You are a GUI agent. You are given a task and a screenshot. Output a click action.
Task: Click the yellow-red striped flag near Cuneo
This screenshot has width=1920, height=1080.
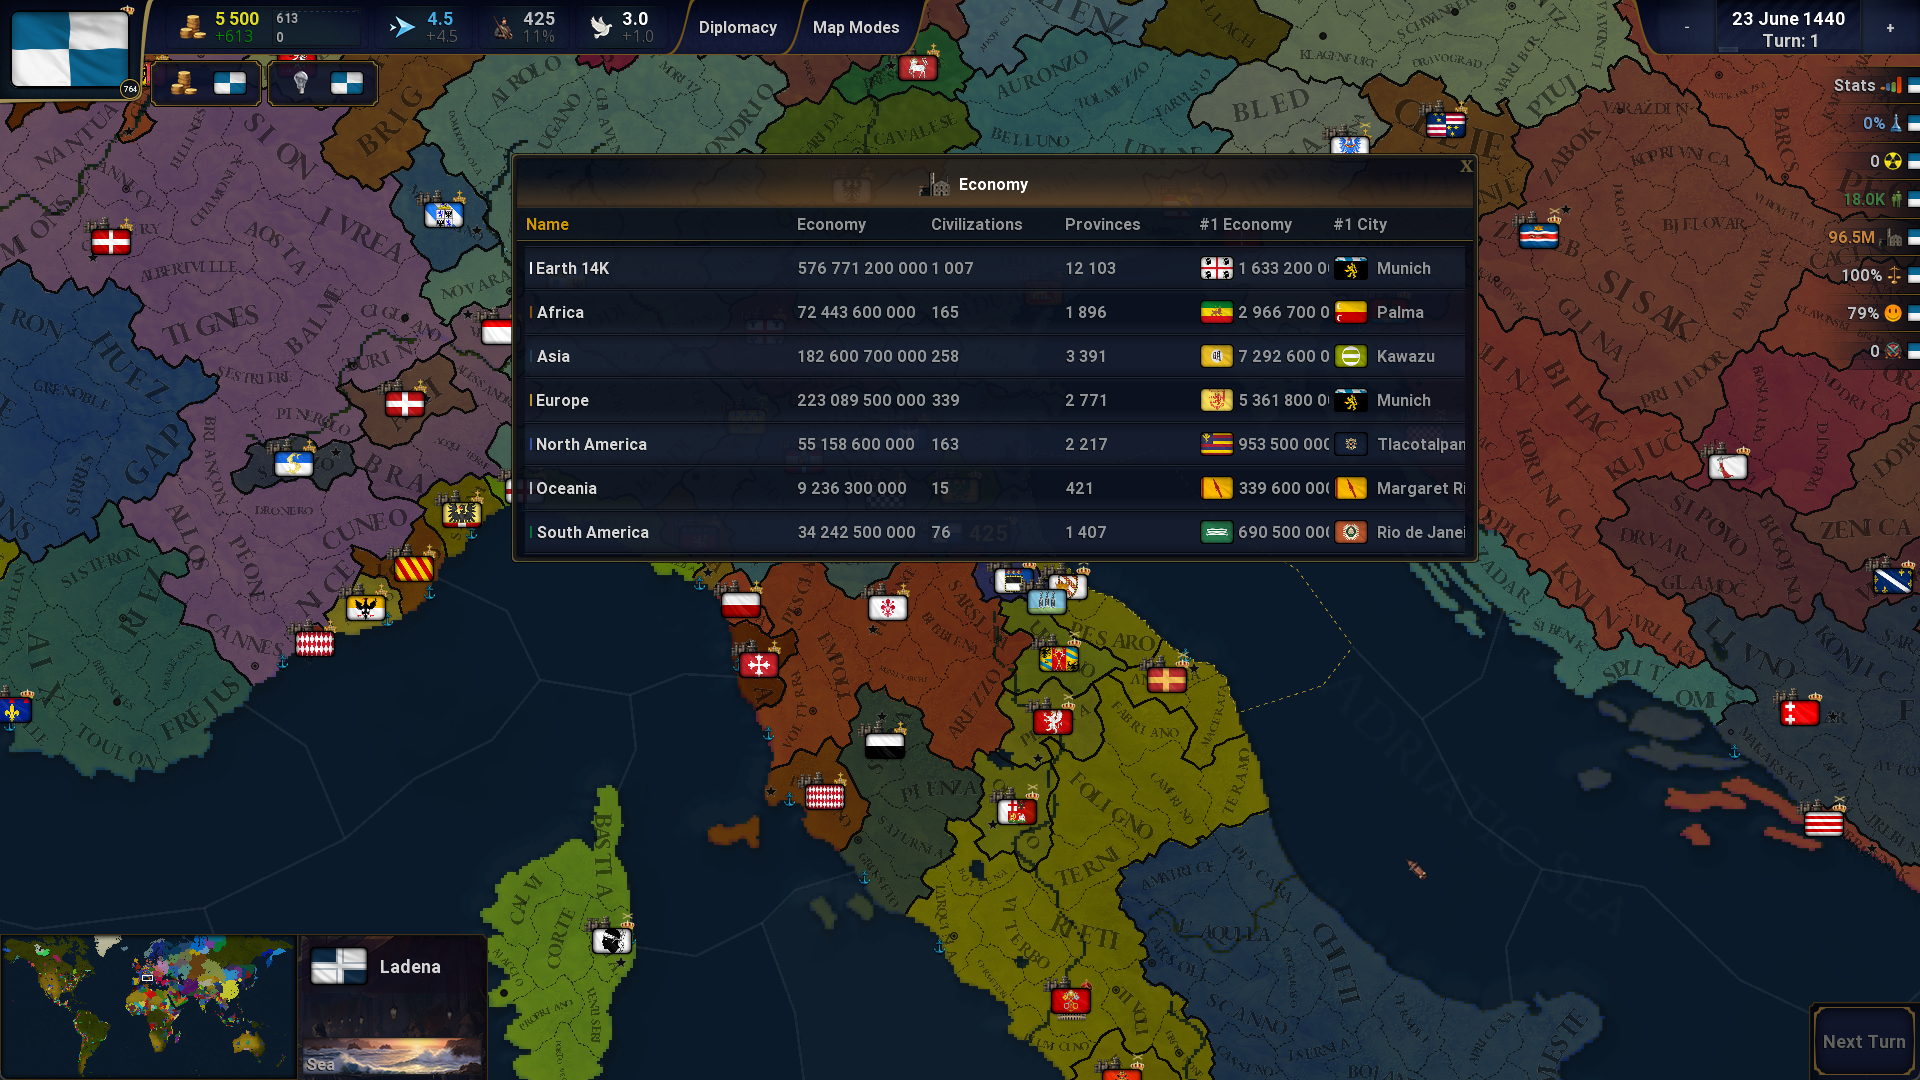pyautogui.click(x=414, y=569)
